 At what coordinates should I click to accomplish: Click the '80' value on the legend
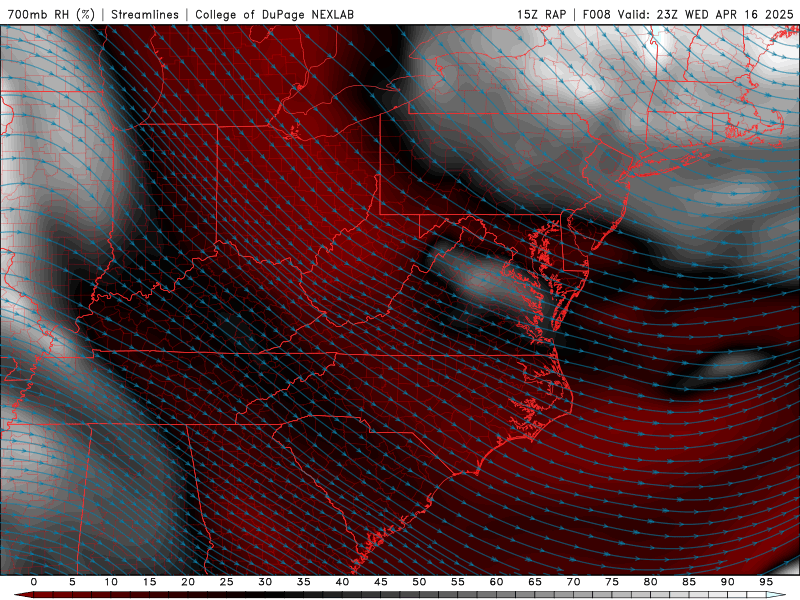tap(651, 582)
